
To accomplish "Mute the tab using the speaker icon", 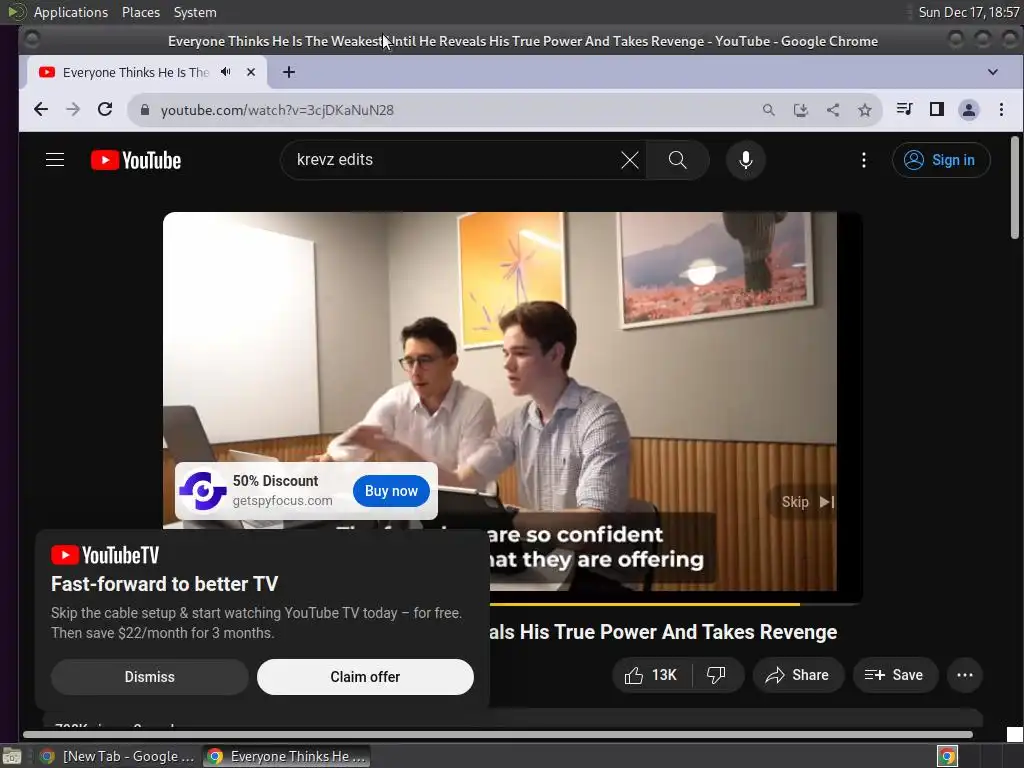I will pyautogui.click(x=226, y=72).
